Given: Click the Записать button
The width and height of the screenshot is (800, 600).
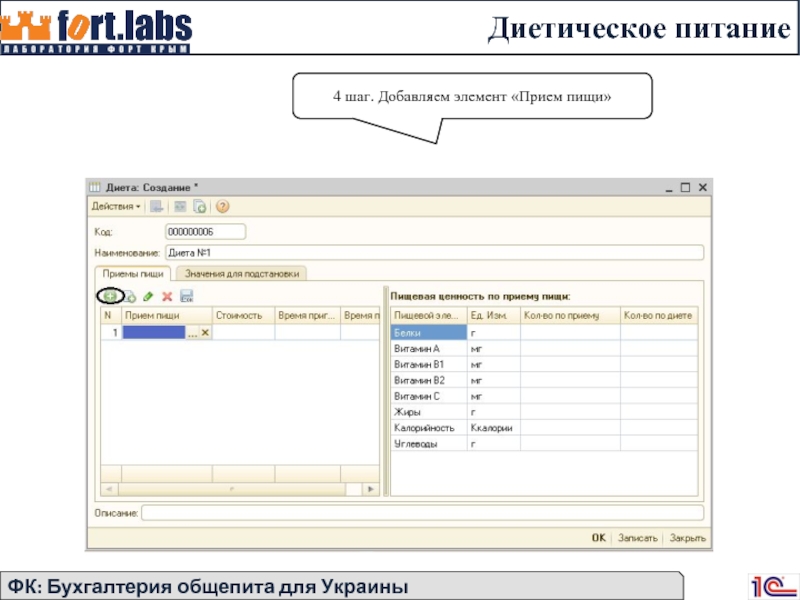Looking at the screenshot, I should click(637, 537).
